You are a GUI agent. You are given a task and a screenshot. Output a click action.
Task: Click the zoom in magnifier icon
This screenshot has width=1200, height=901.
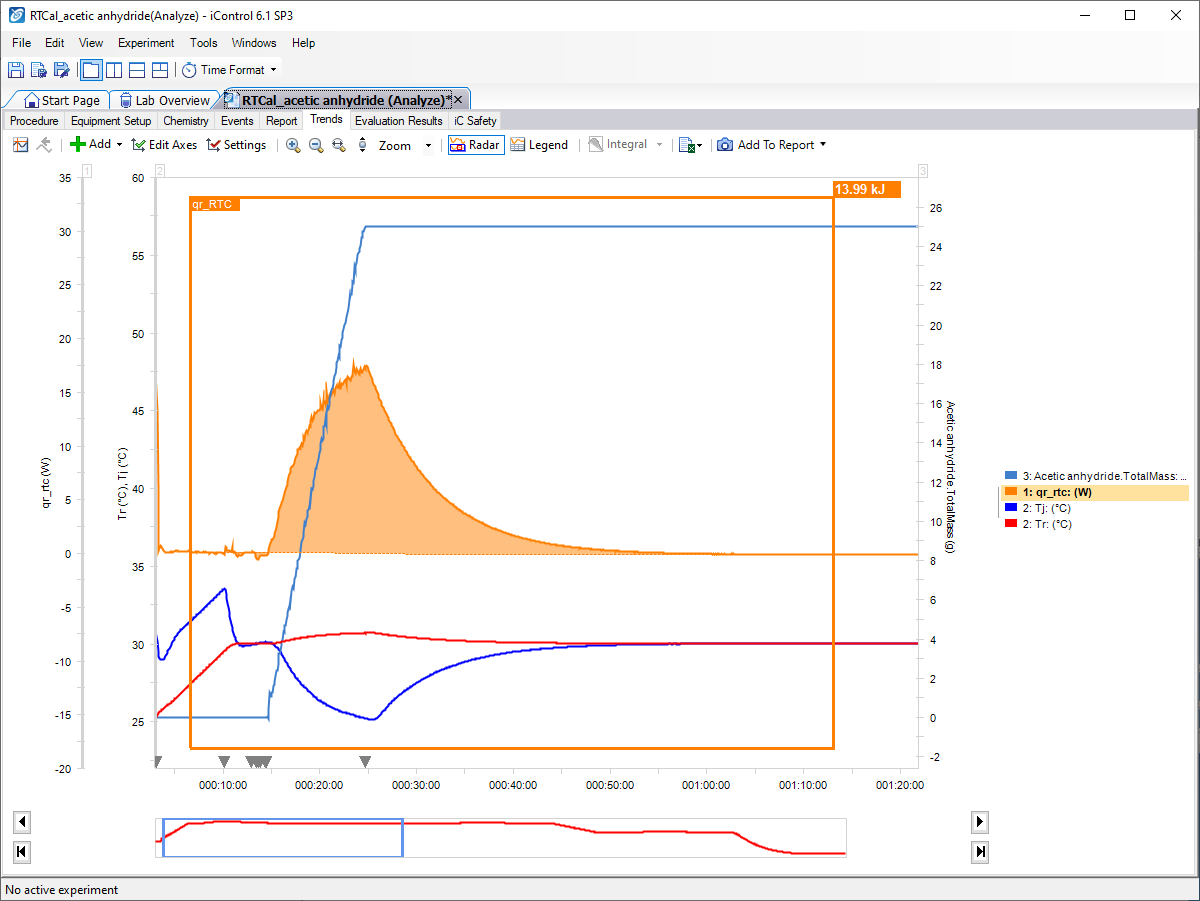pyautogui.click(x=293, y=145)
